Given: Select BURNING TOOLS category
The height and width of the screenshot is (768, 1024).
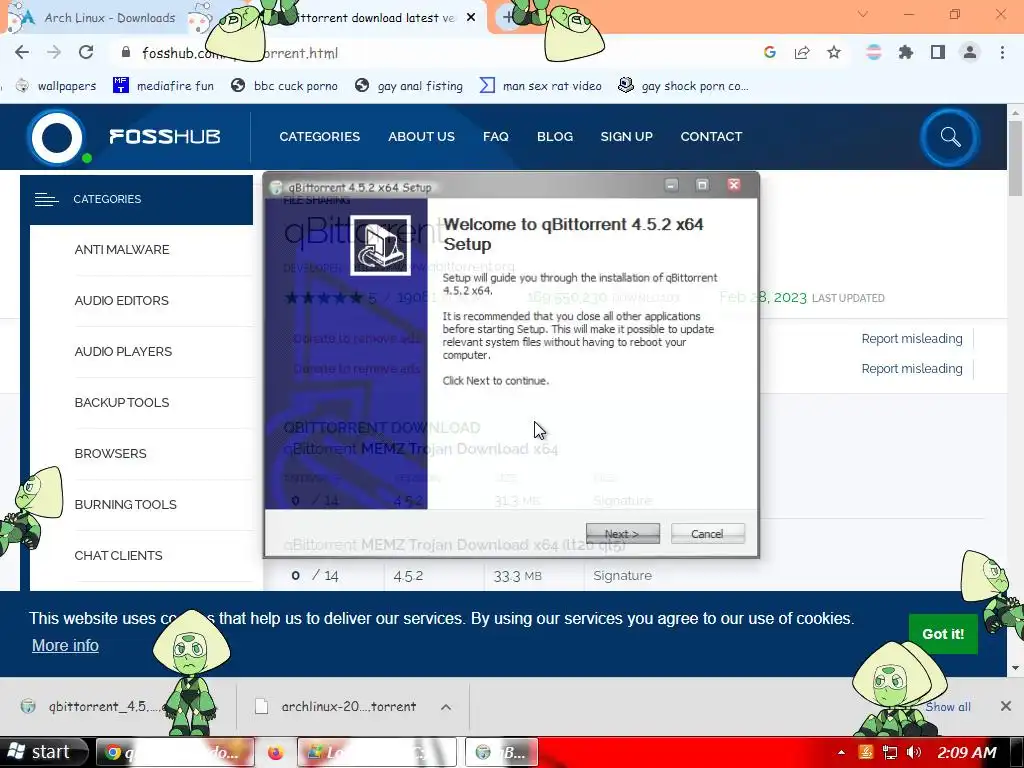Looking at the screenshot, I should [125, 504].
